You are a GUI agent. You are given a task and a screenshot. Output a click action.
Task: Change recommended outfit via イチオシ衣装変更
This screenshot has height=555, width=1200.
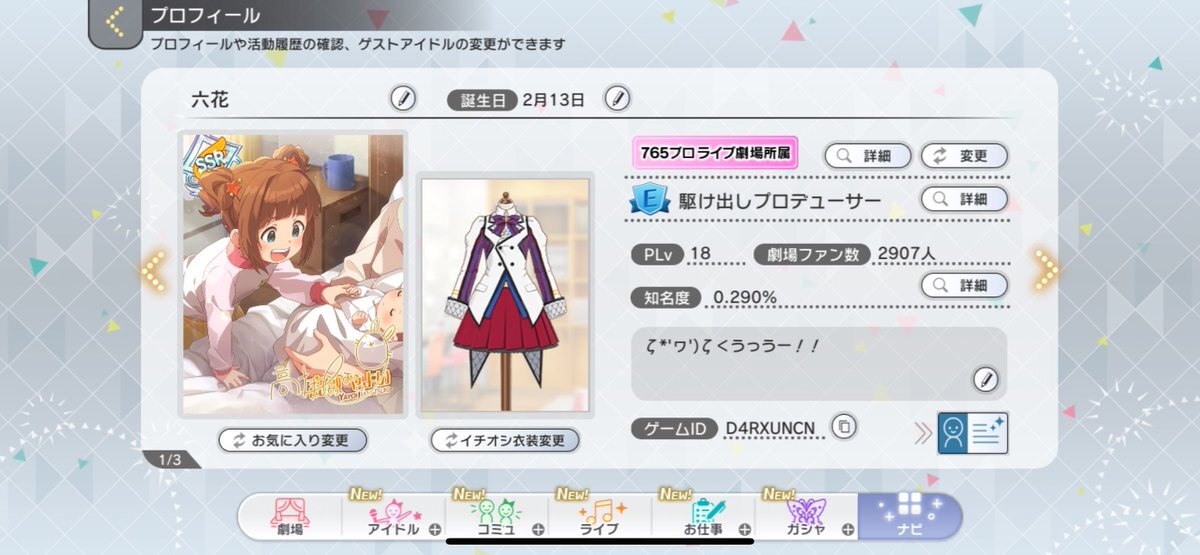point(505,440)
